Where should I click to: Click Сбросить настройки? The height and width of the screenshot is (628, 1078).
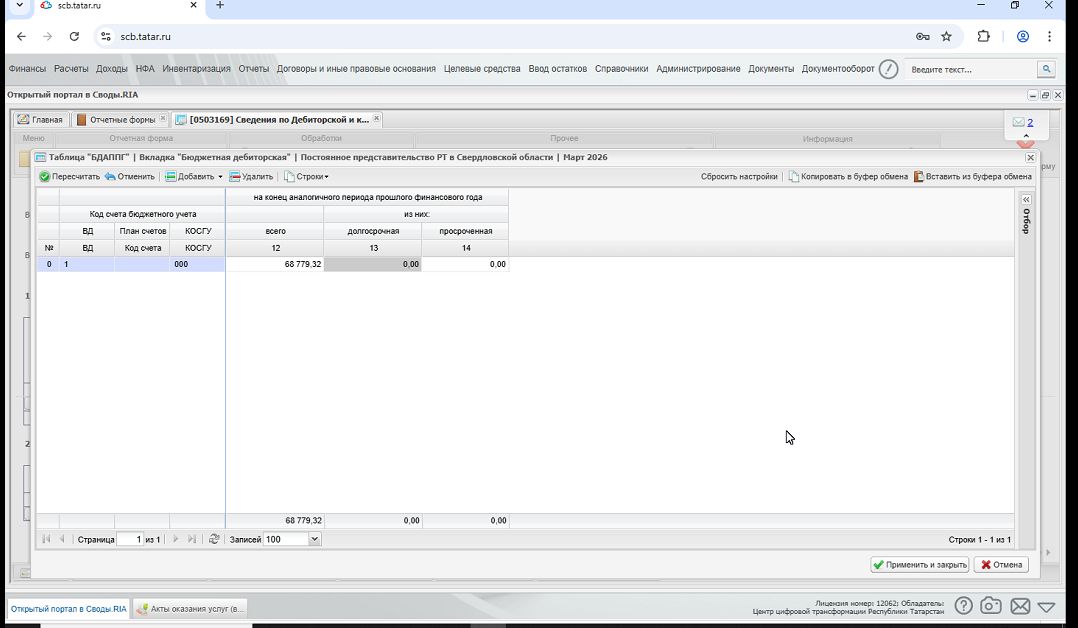tap(739, 177)
